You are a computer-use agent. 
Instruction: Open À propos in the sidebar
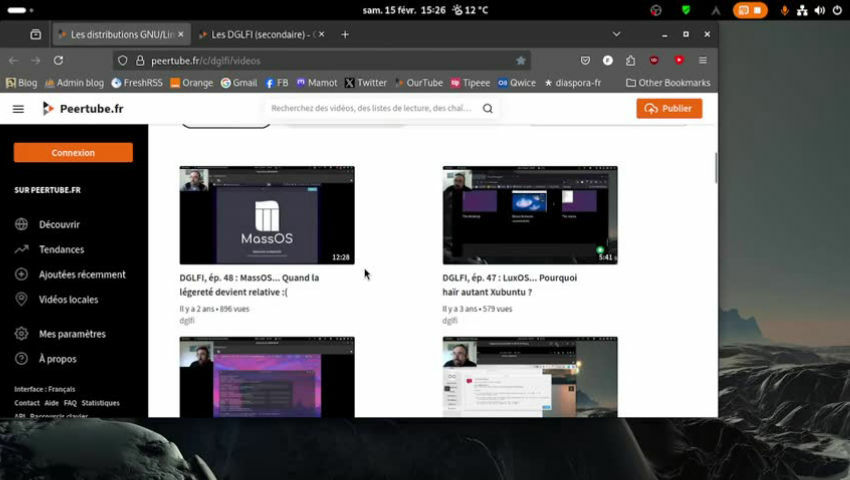(57, 359)
